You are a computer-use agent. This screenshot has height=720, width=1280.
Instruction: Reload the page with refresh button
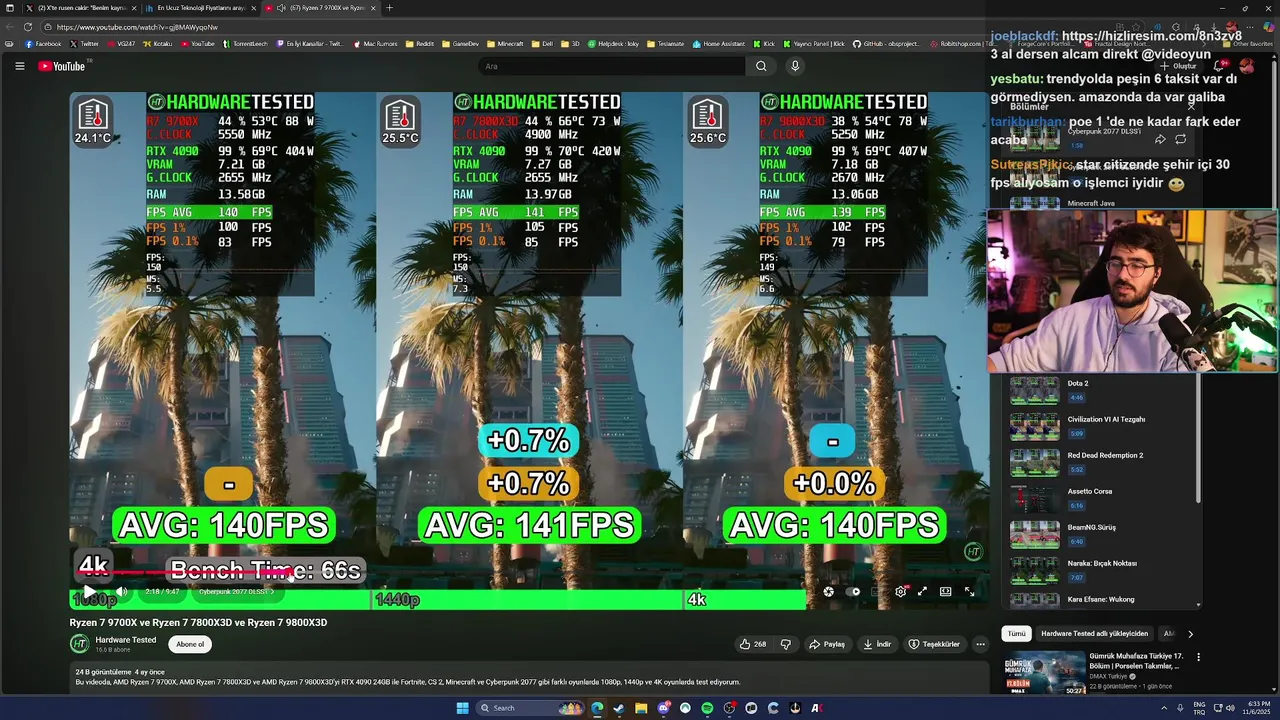[x=27, y=27]
